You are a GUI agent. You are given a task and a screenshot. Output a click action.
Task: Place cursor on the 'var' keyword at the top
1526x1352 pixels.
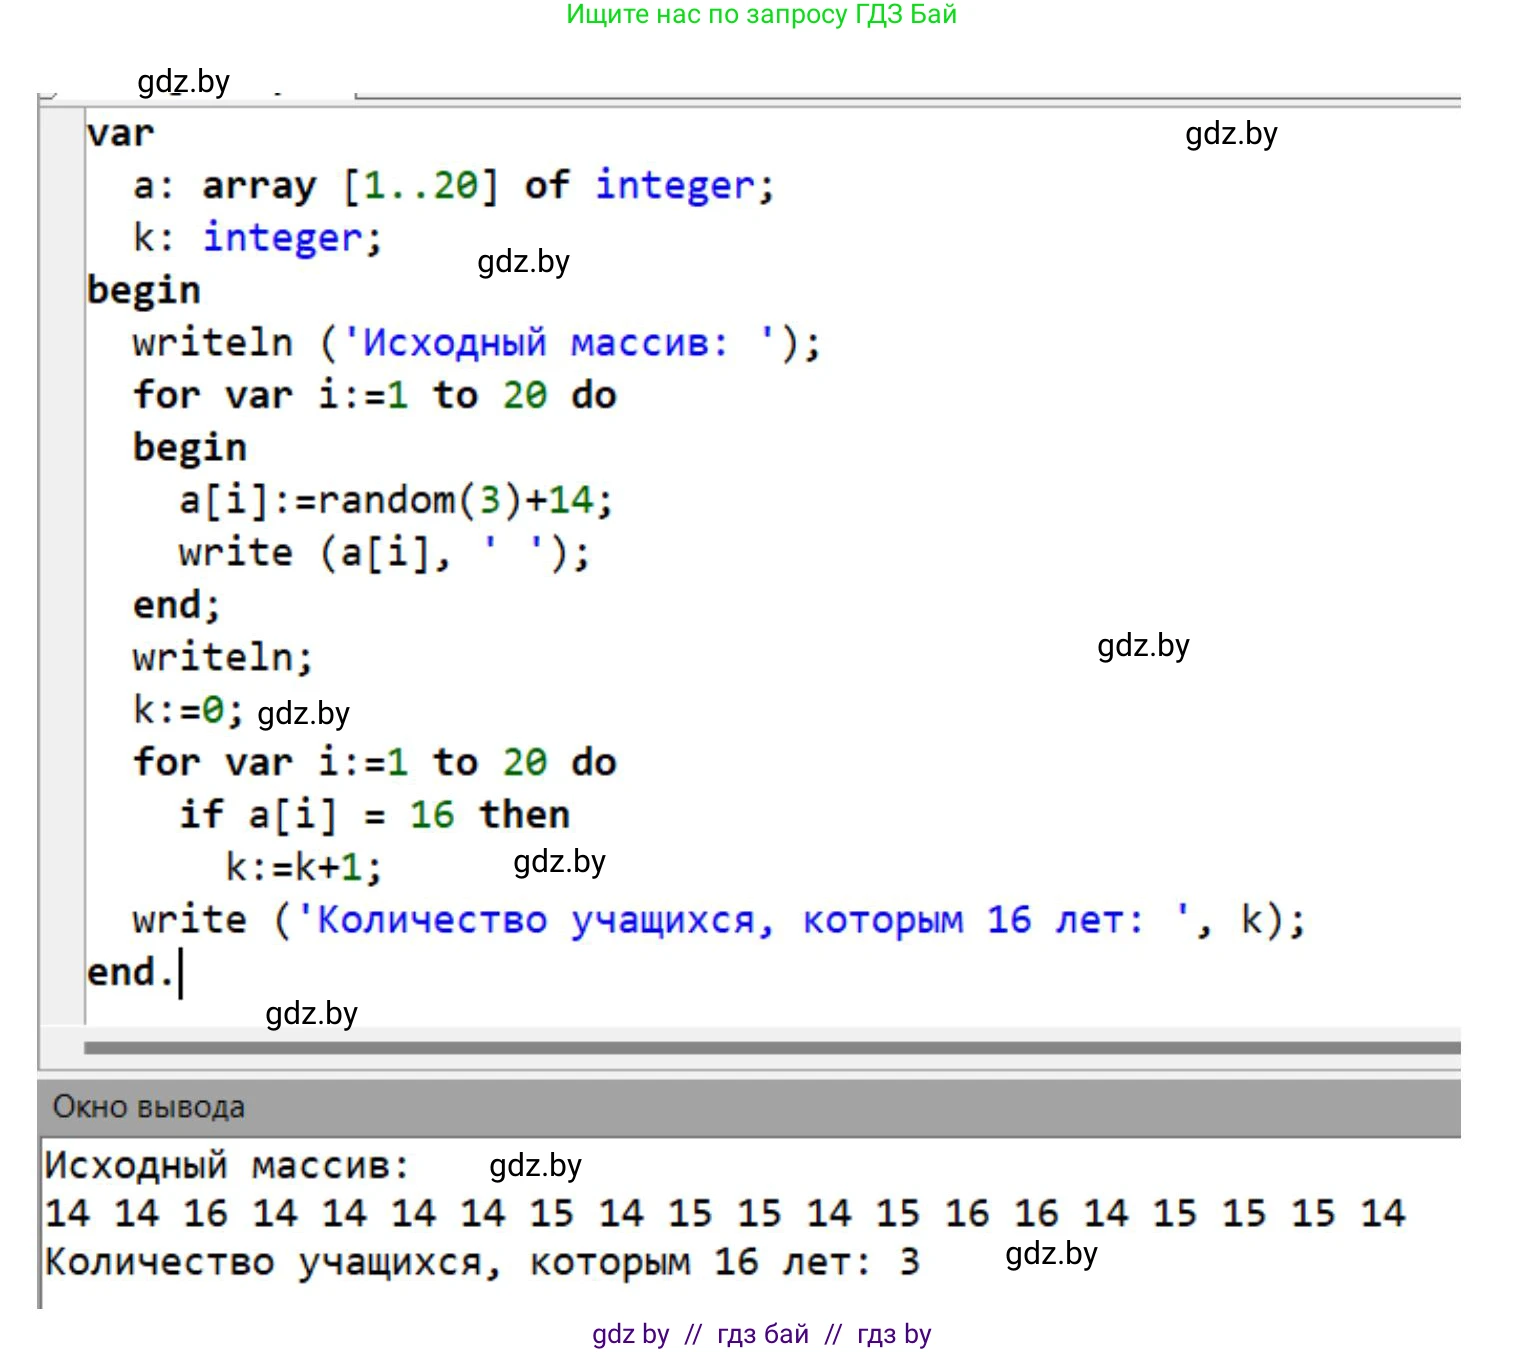(x=120, y=133)
